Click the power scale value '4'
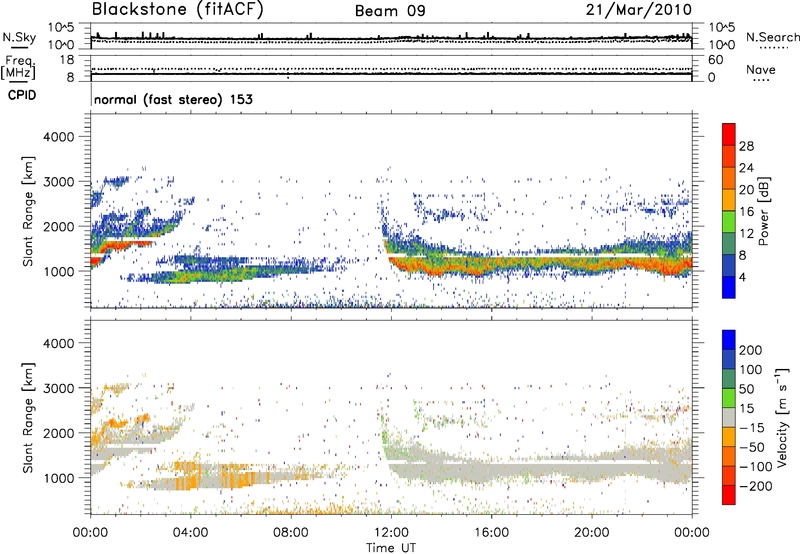This screenshot has width=800, height=554. 743,277
